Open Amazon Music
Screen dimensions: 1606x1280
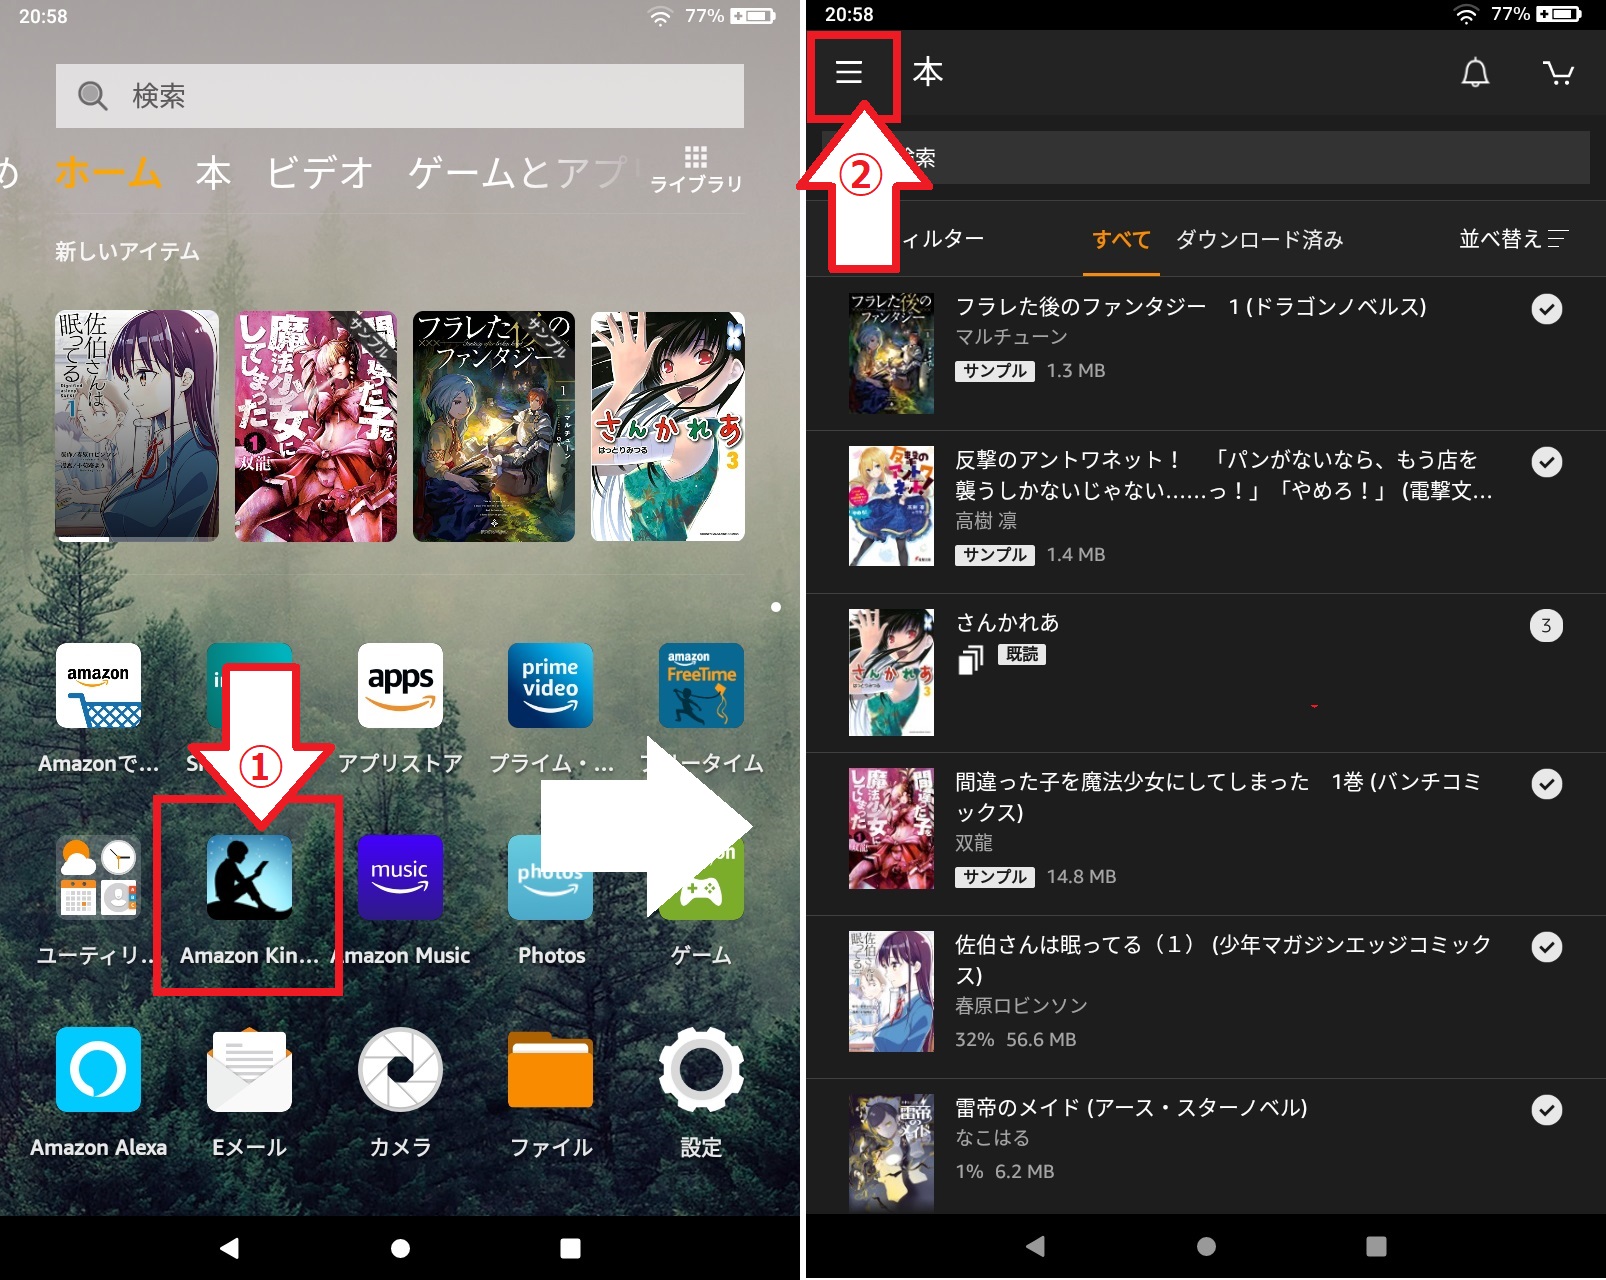pyautogui.click(x=400, y=878)
